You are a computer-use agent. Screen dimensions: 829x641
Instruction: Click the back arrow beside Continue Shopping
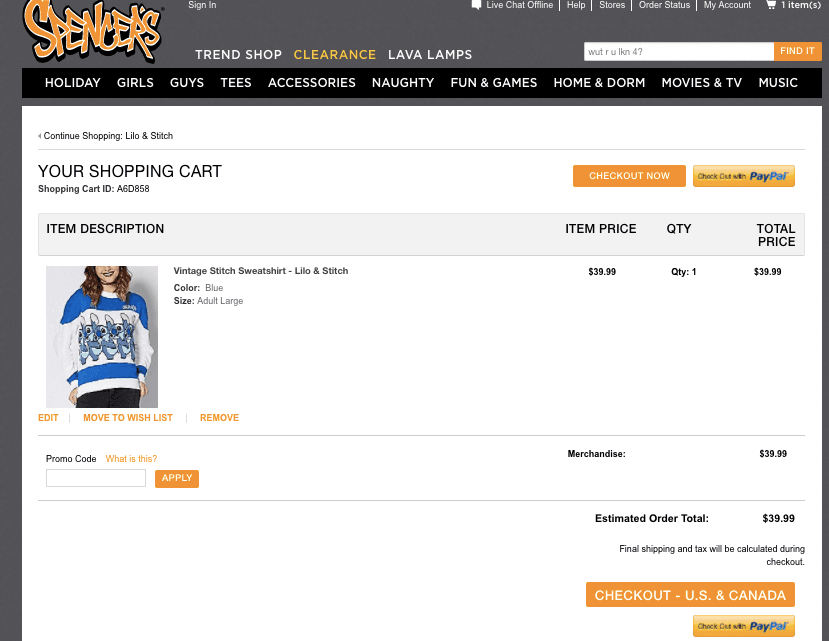tap(40, 136)
